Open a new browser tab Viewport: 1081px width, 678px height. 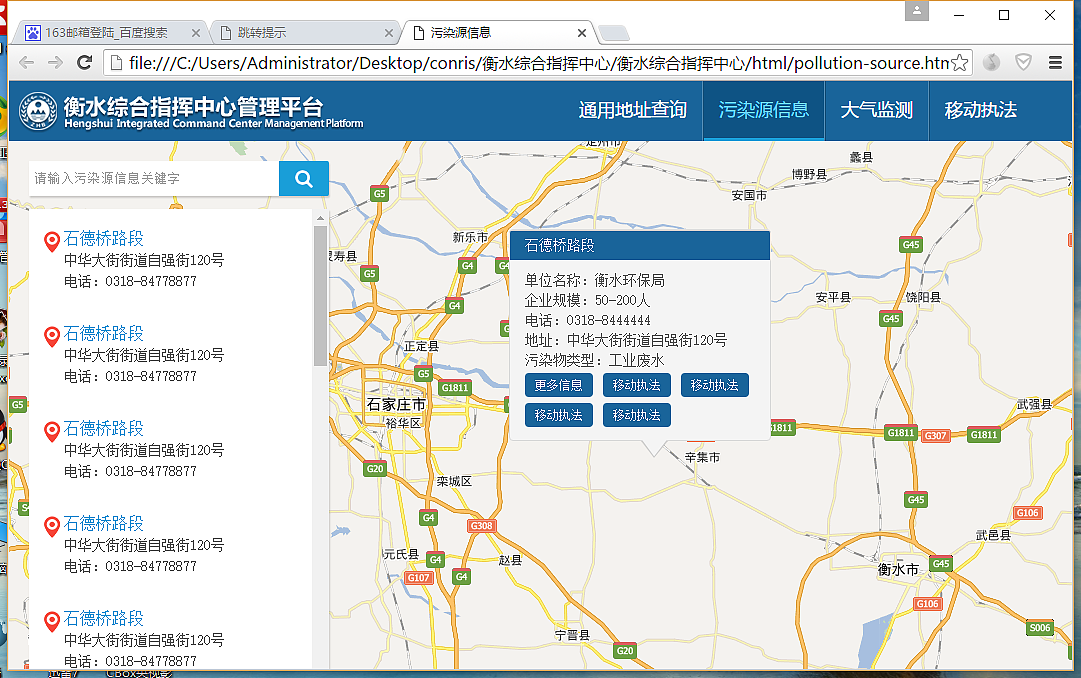[614, 33]
